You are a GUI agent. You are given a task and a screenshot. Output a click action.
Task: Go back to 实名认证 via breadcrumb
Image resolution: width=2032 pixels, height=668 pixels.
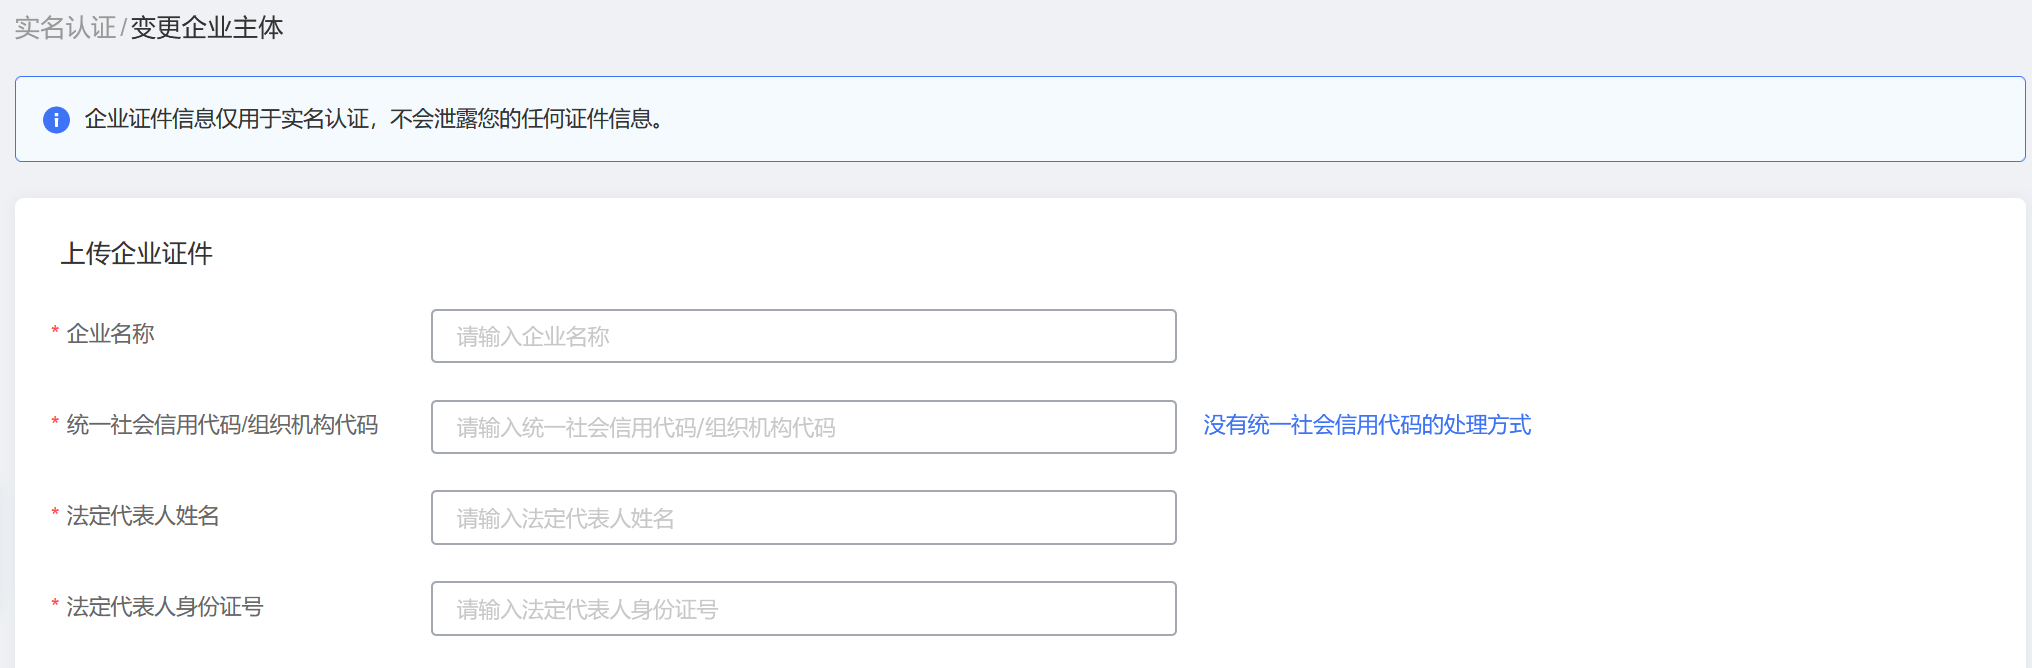coord(65,28)
